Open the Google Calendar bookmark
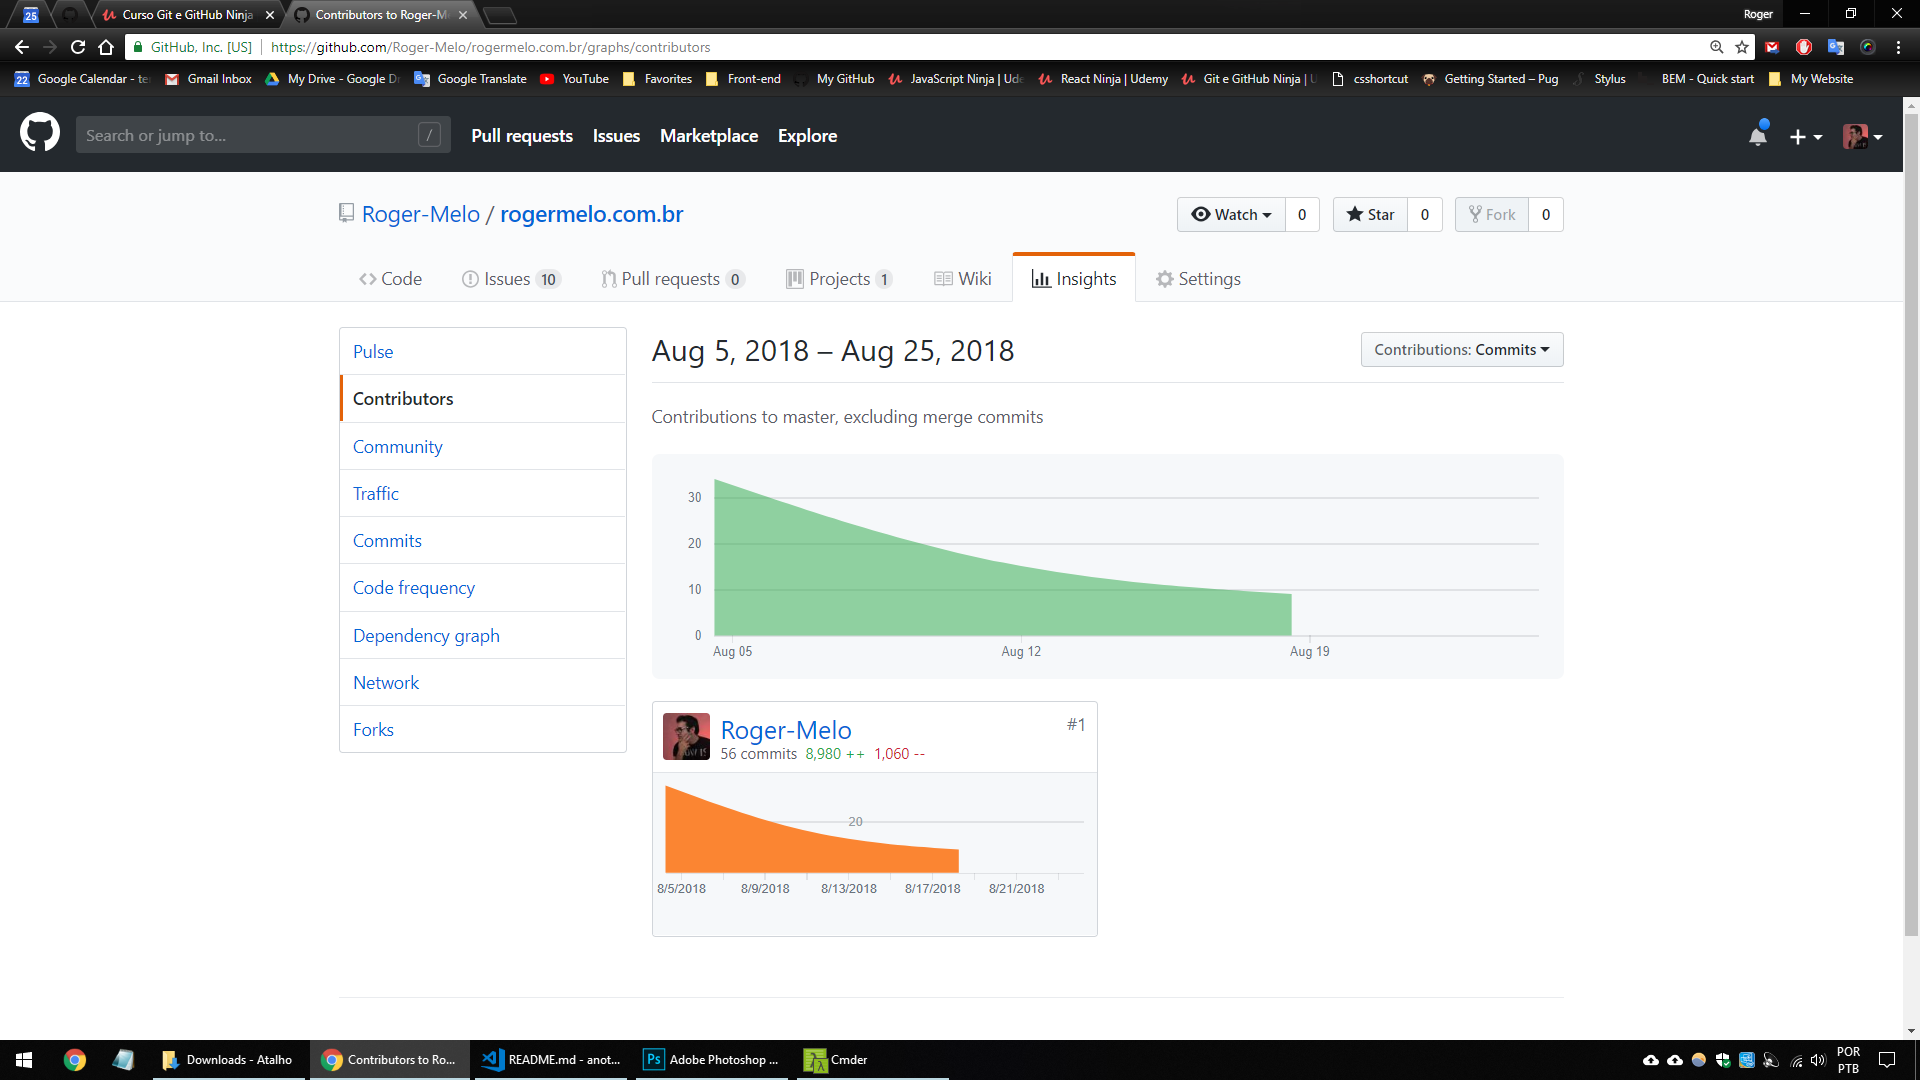Image resolution: width=1920 pixels, height=1080 pixels. tap(81, 79)
